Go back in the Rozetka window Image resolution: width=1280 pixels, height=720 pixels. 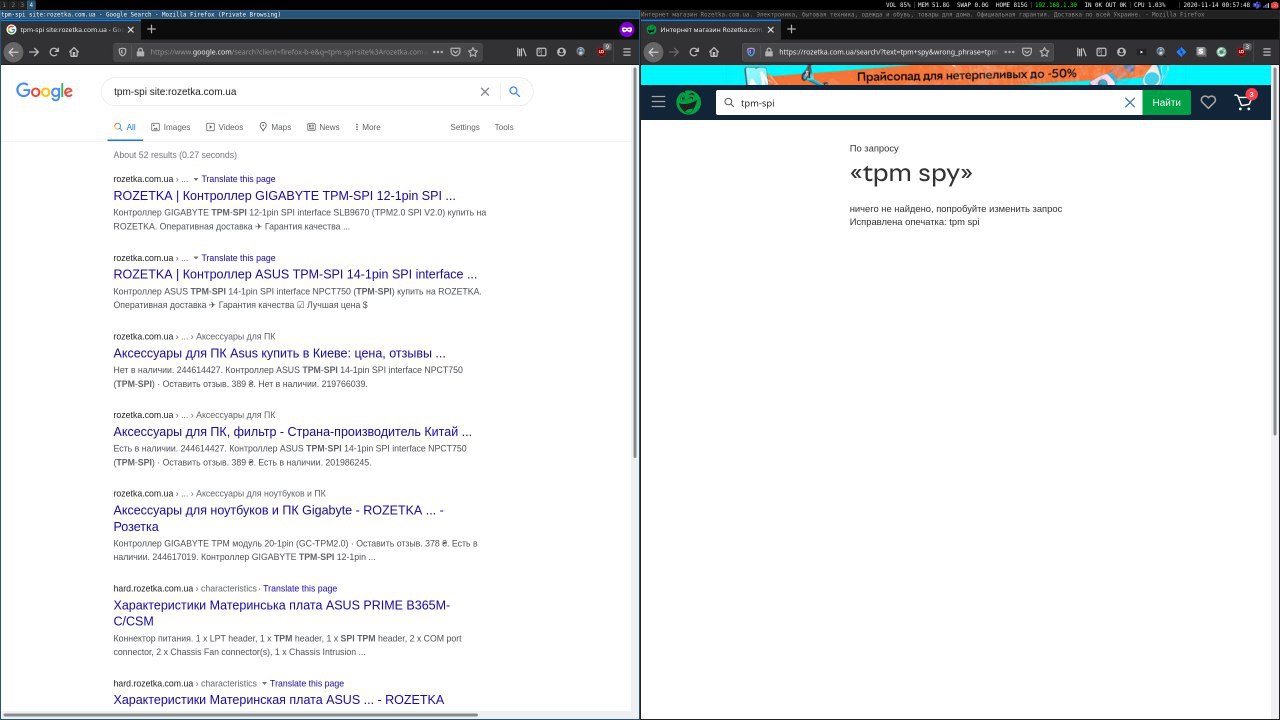654,52
